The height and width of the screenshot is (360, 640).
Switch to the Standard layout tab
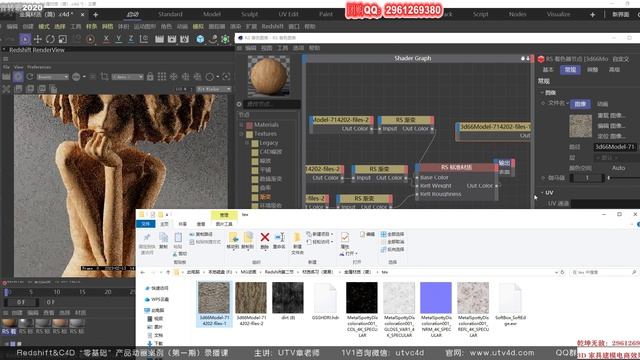pyautogui.click(x=170, y=14)
